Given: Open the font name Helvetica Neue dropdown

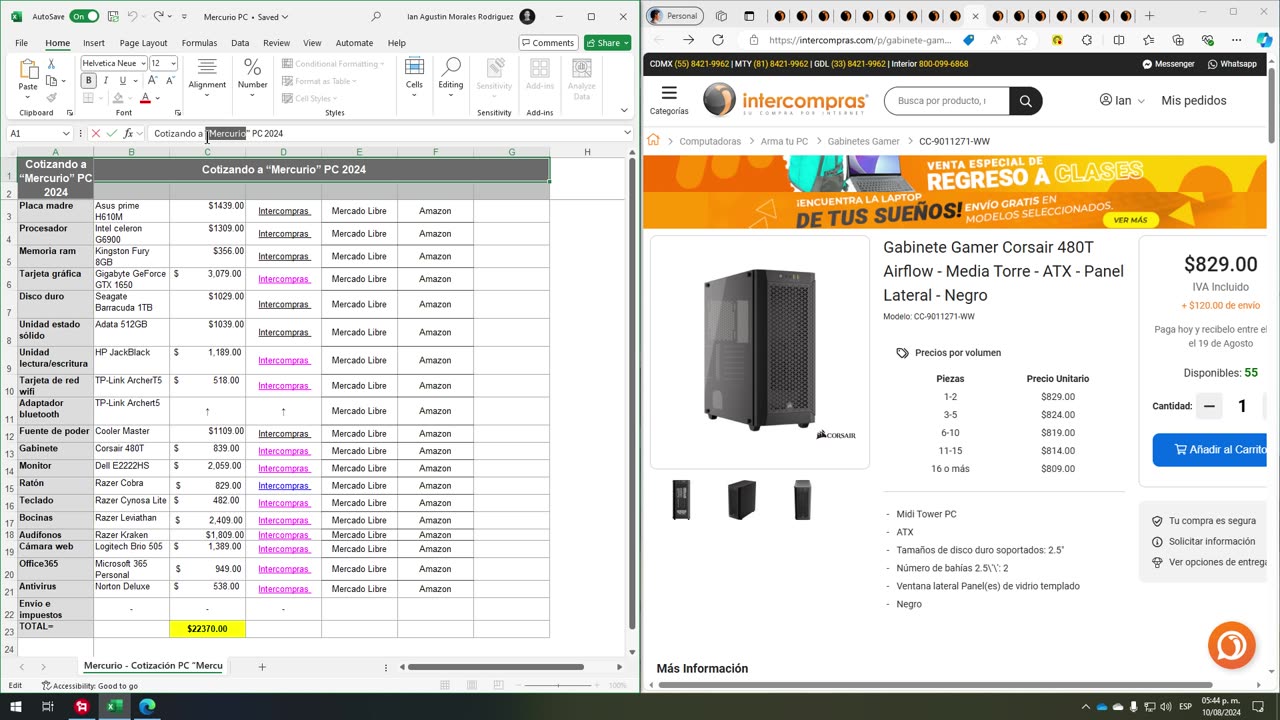Looking at the screenshot, I should coord(144,64).
